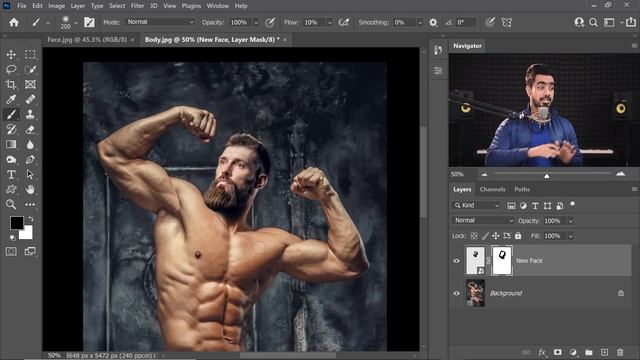Select the Background layer thumbnail
Viewport: 640px width, 360px height.
click(476, 293)
